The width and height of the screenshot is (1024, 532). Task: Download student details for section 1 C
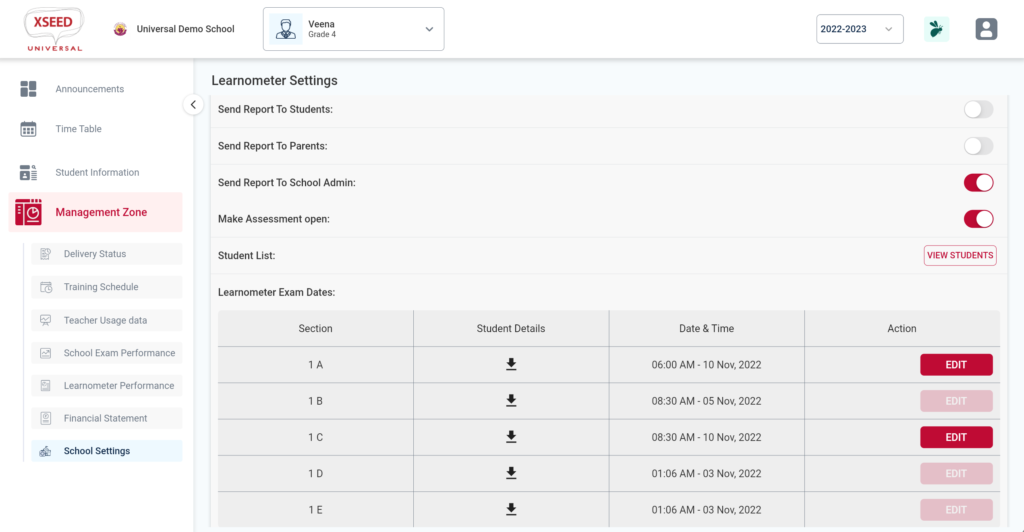(x=511, y=437)
